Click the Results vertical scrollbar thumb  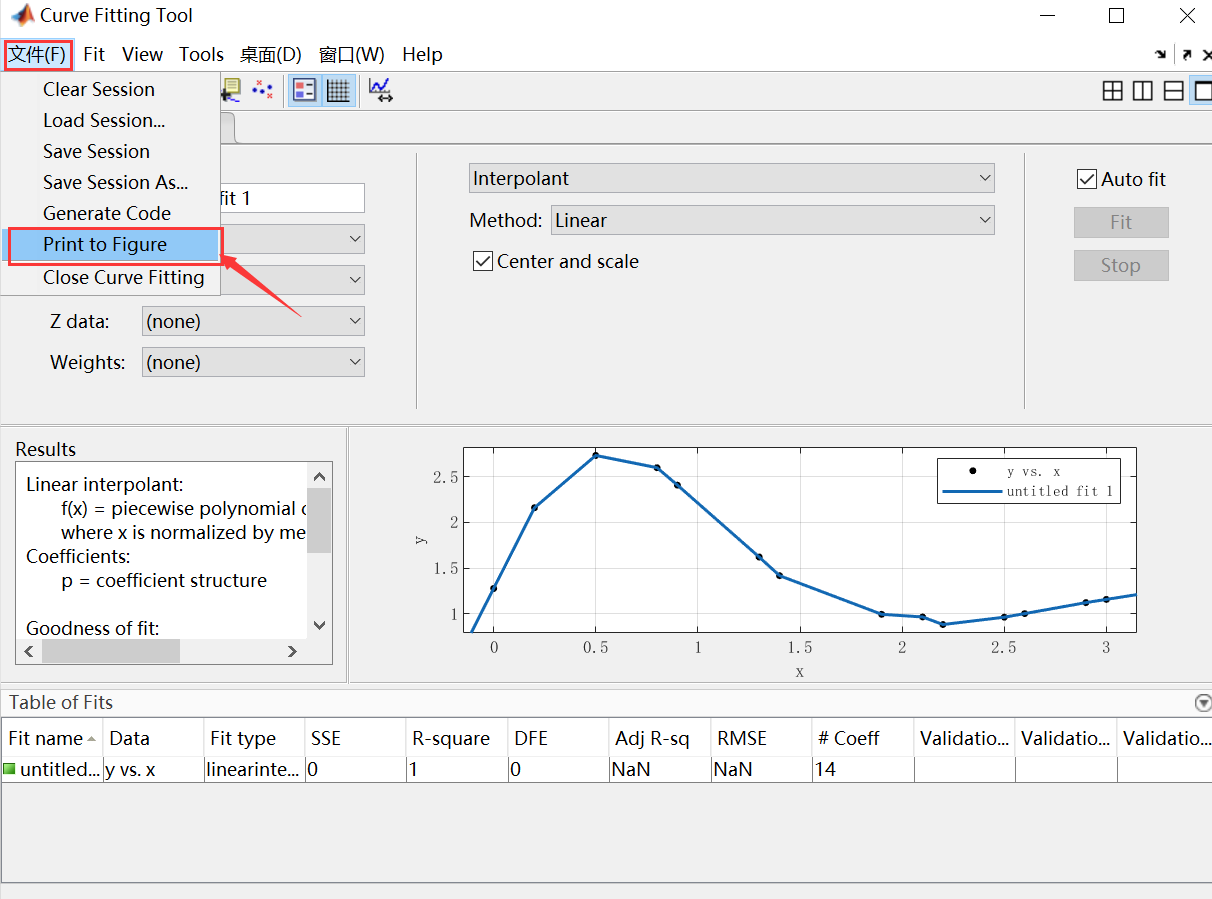click(319, 520)
